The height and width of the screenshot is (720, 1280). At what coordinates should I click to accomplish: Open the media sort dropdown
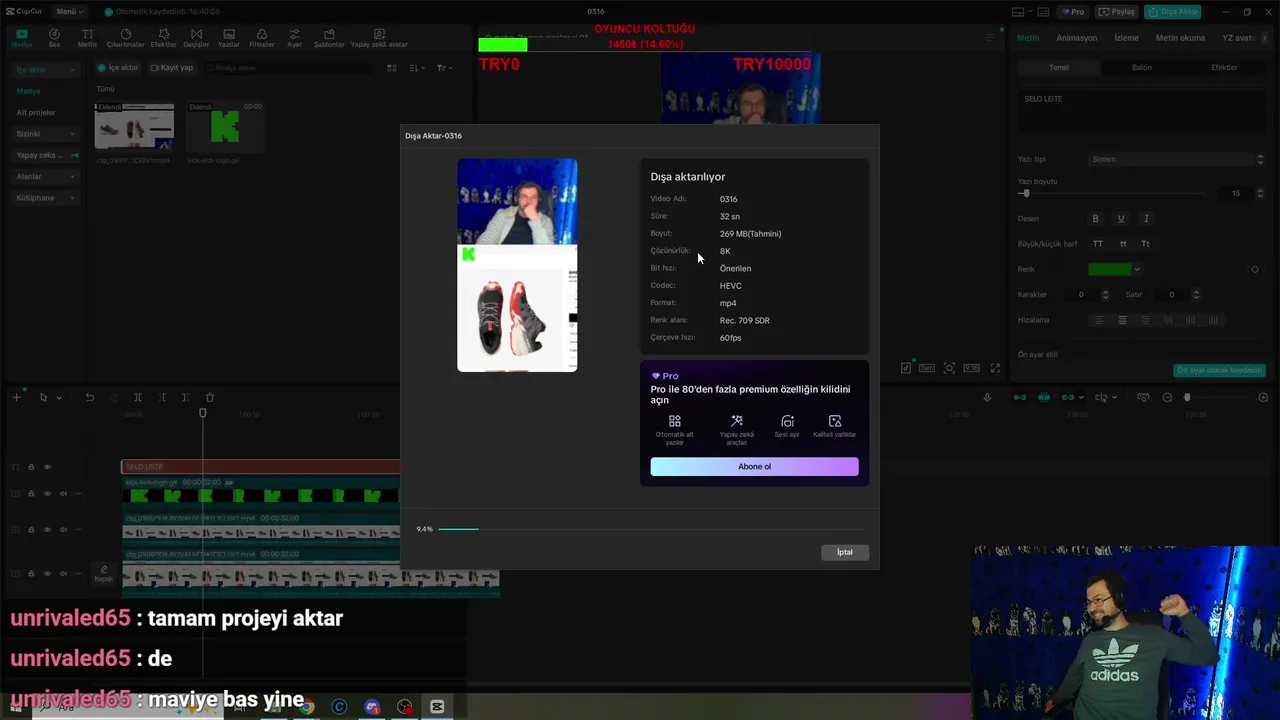(417, 68)
